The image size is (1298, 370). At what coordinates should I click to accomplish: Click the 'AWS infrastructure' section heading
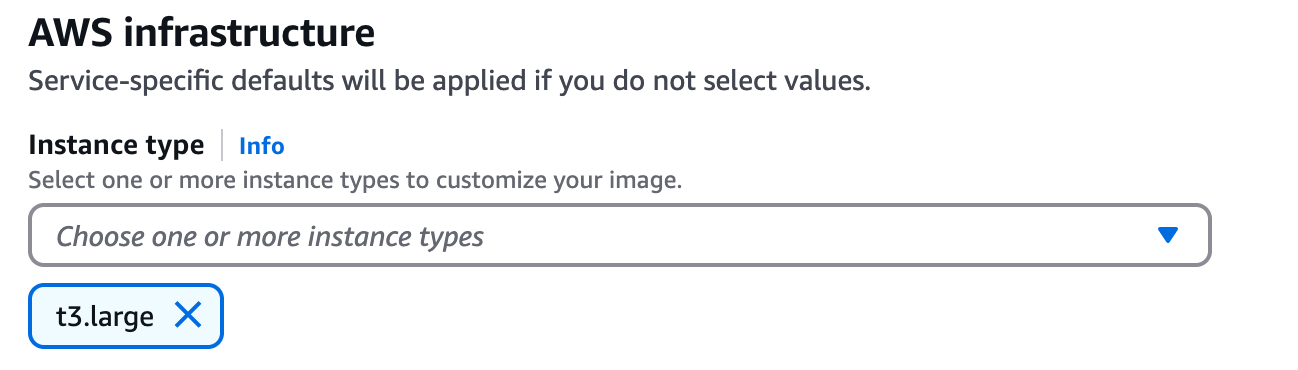(x=202, y=34)
